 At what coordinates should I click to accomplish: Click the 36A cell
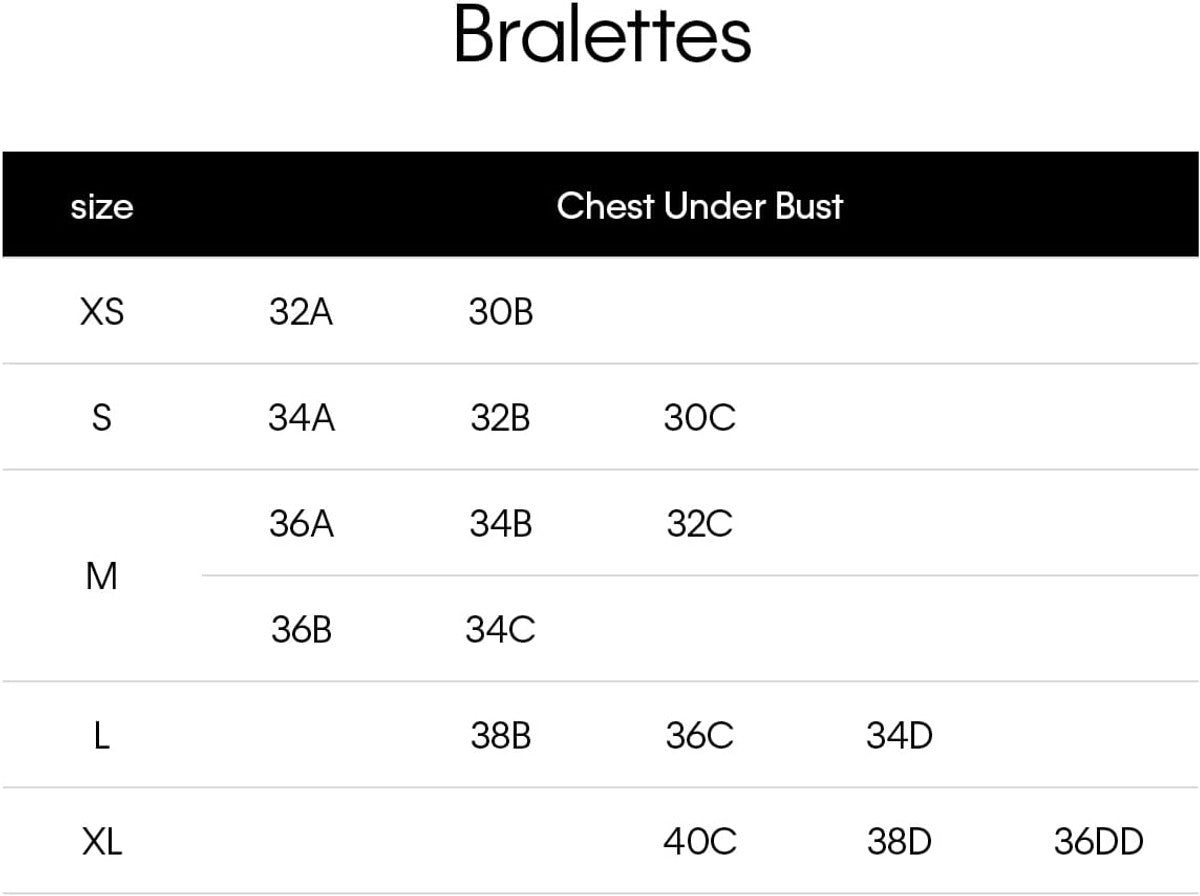tap(301, 524)
